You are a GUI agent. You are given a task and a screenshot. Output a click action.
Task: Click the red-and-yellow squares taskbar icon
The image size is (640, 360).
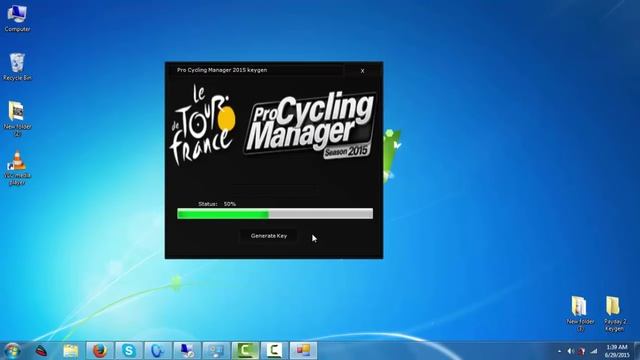tap(303, 351)
